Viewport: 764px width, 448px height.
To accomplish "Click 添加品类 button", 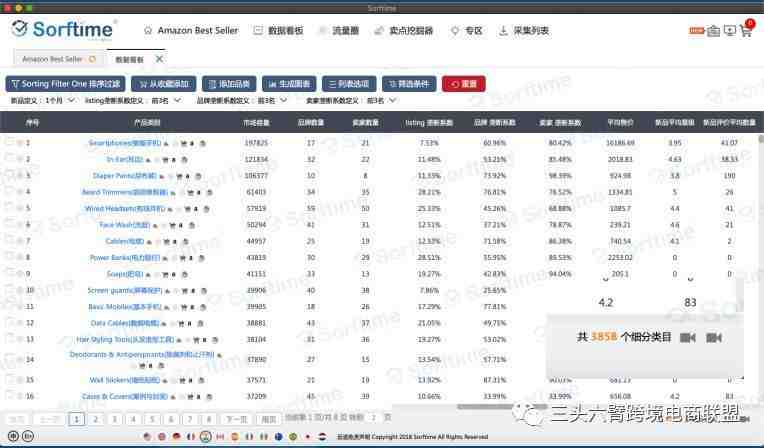I will click(229, 84).
